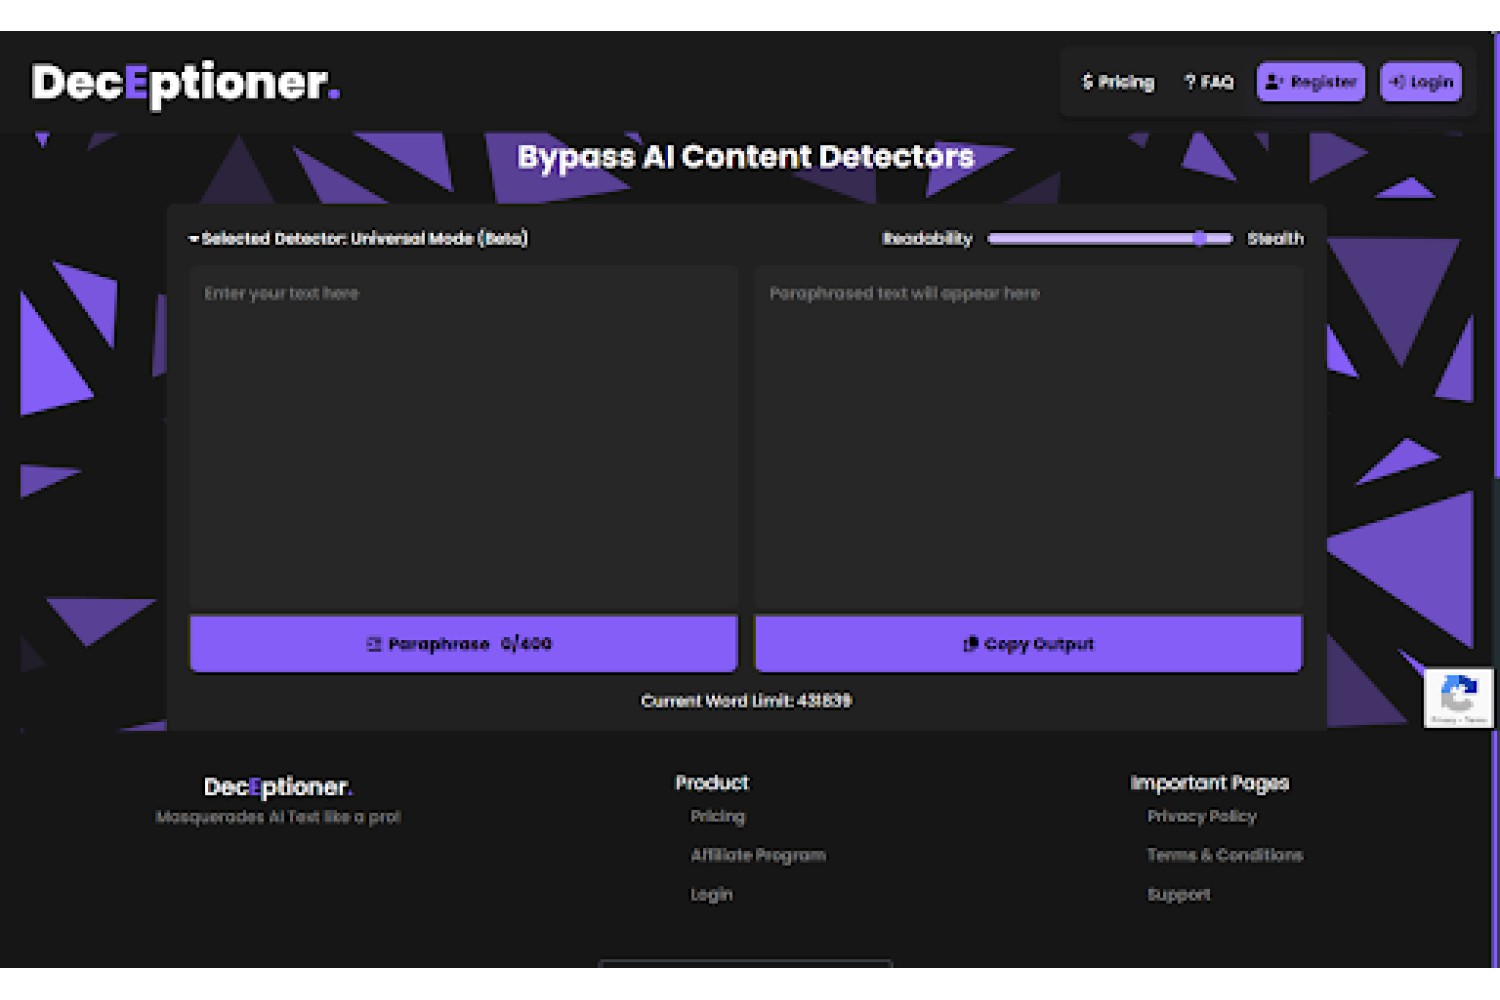Click the Stealth label
1500x1000 pixels.
[1275, 238]
